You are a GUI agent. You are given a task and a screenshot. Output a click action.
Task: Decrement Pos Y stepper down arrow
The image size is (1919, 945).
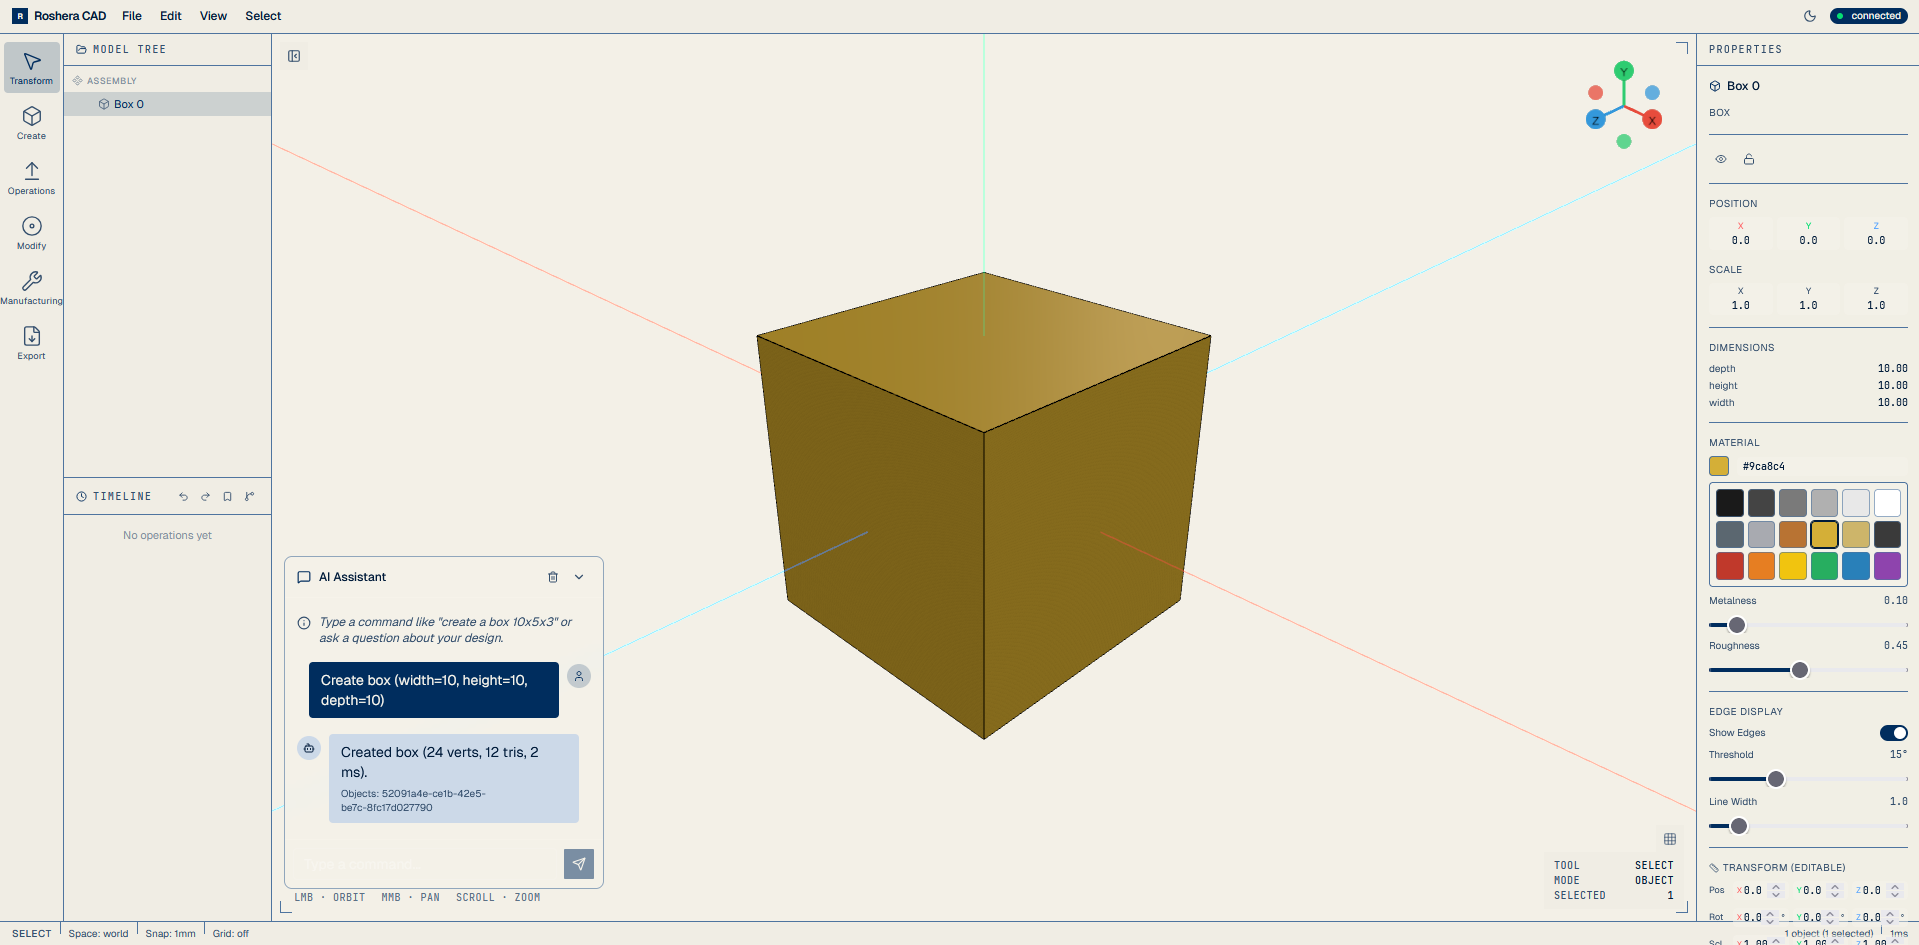tap(1835, 894)
